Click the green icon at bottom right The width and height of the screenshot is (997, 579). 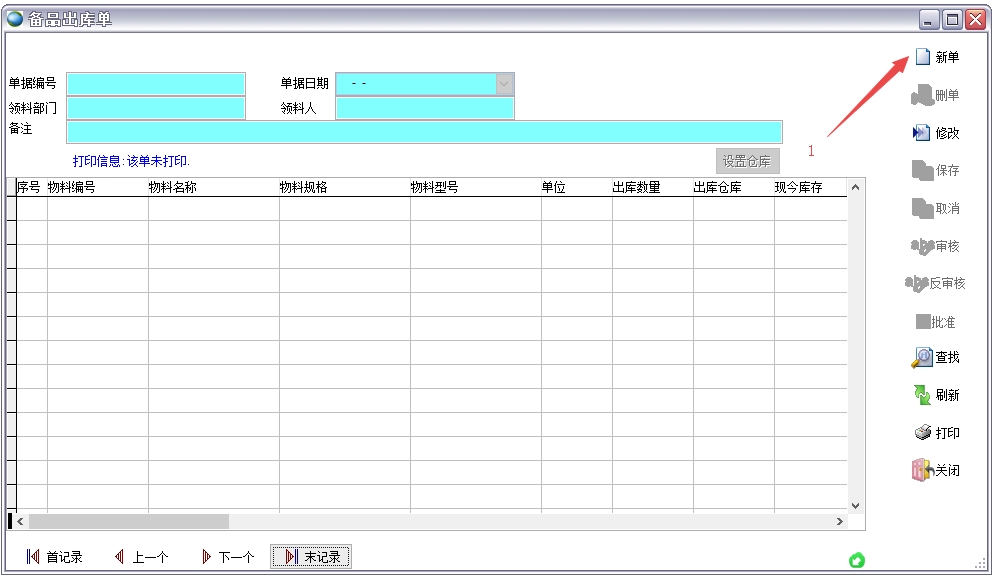856,560
